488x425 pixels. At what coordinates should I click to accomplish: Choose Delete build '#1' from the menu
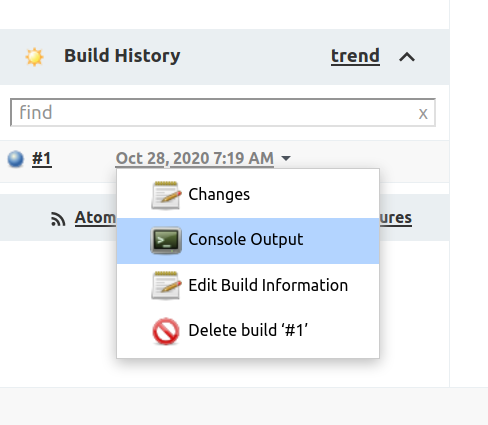248,331
